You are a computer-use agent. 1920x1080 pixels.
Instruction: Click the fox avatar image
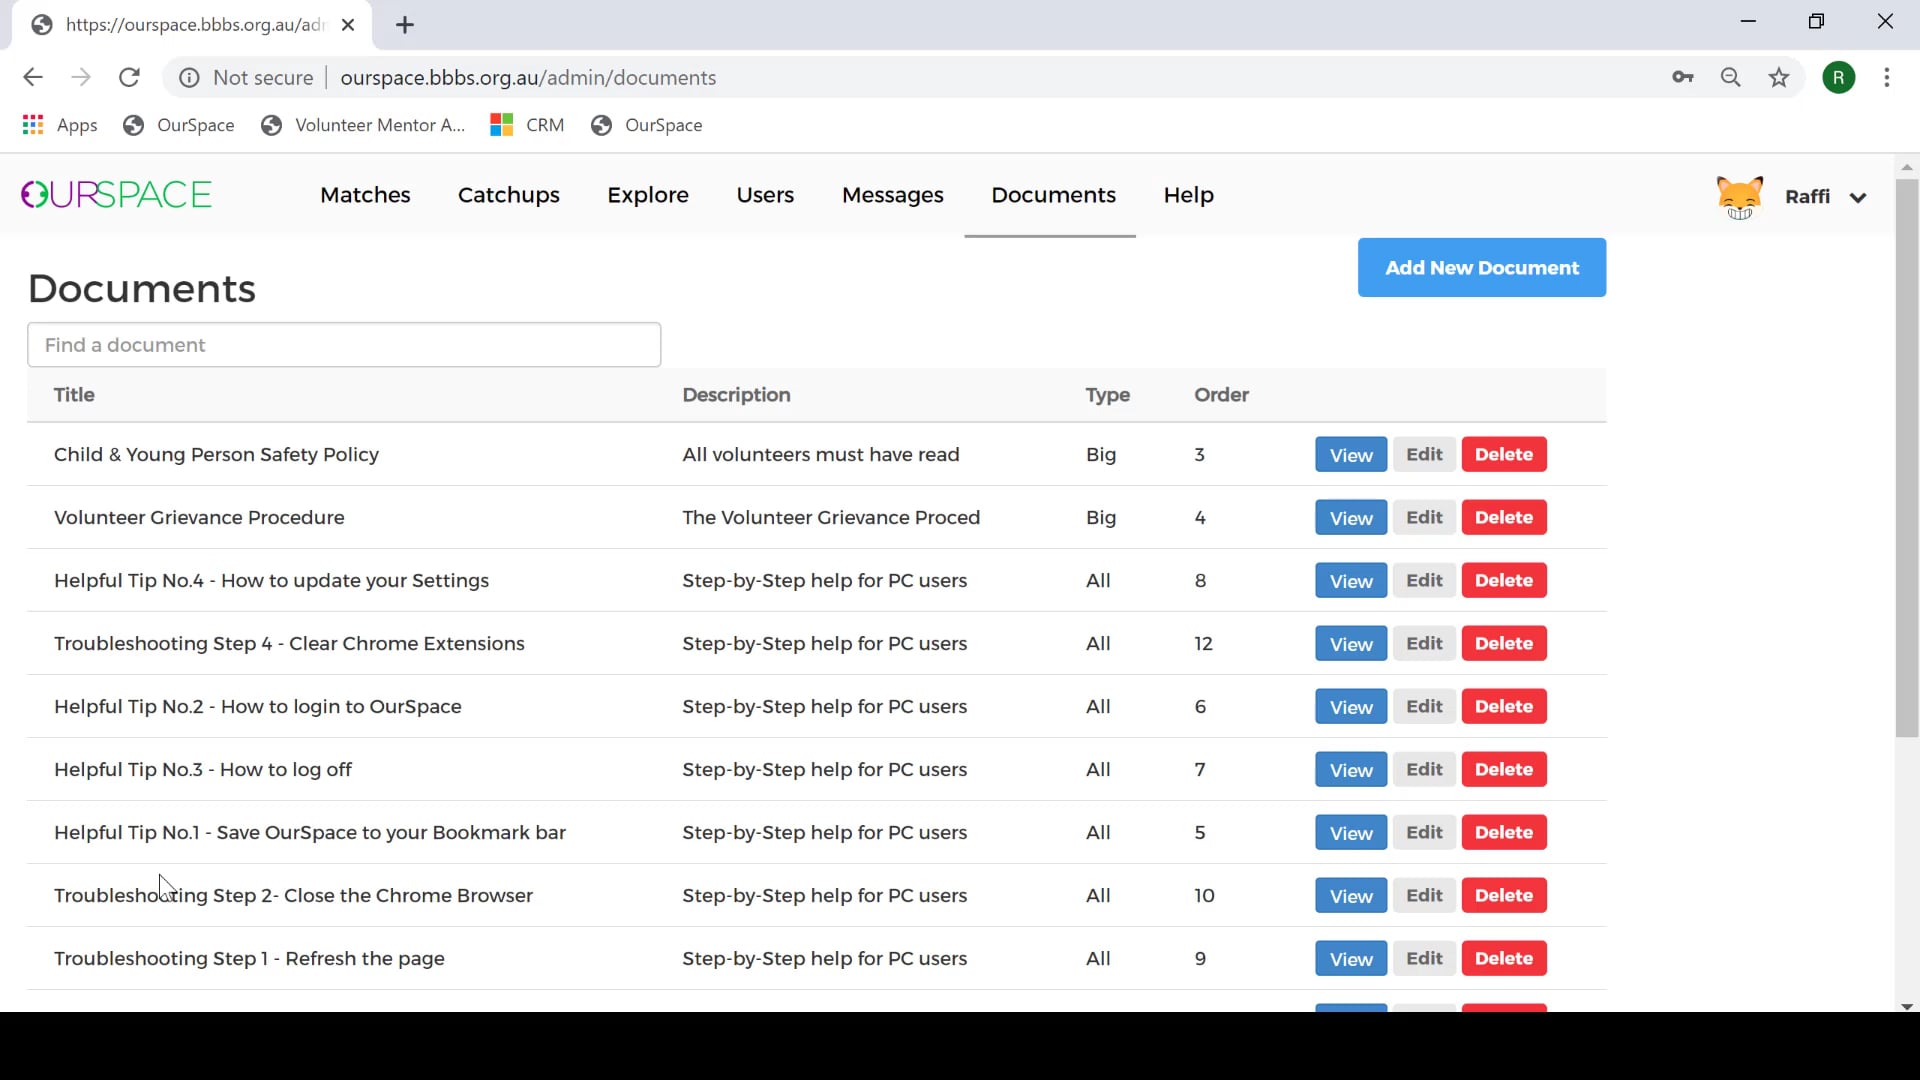pyautogui.click(x=1739, y=197)
